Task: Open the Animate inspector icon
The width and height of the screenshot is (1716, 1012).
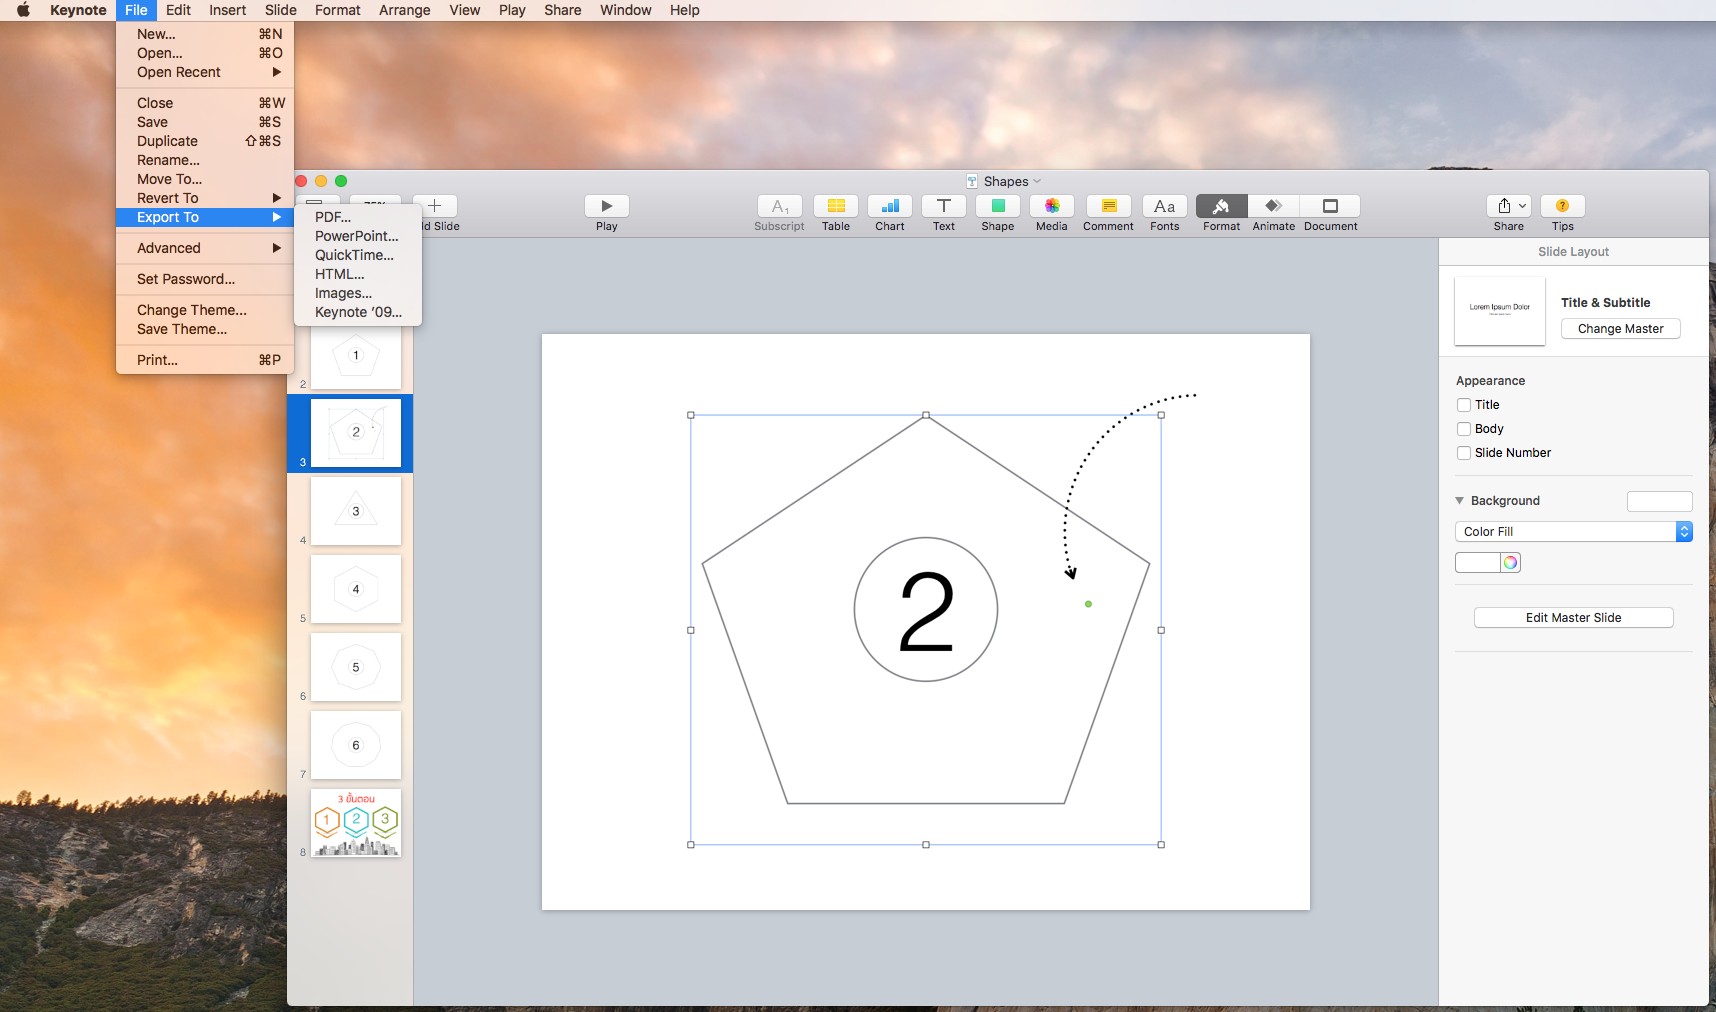Action: tap(1272, 208)
